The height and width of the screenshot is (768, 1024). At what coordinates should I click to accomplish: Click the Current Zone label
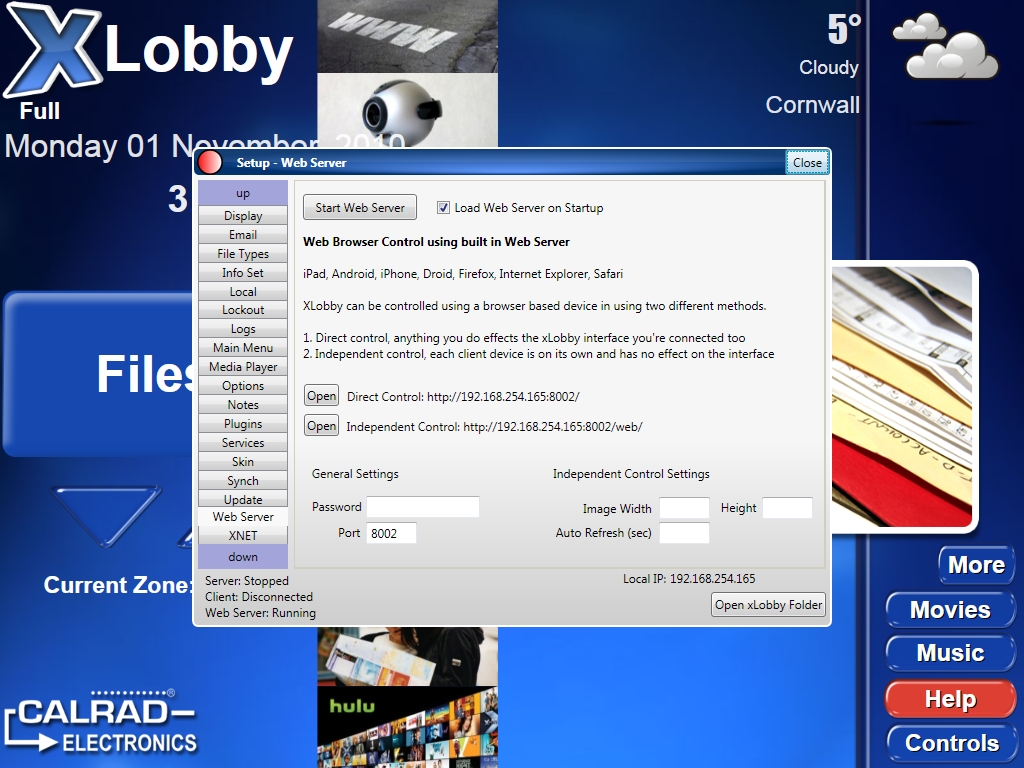click(x=118, y=585)
